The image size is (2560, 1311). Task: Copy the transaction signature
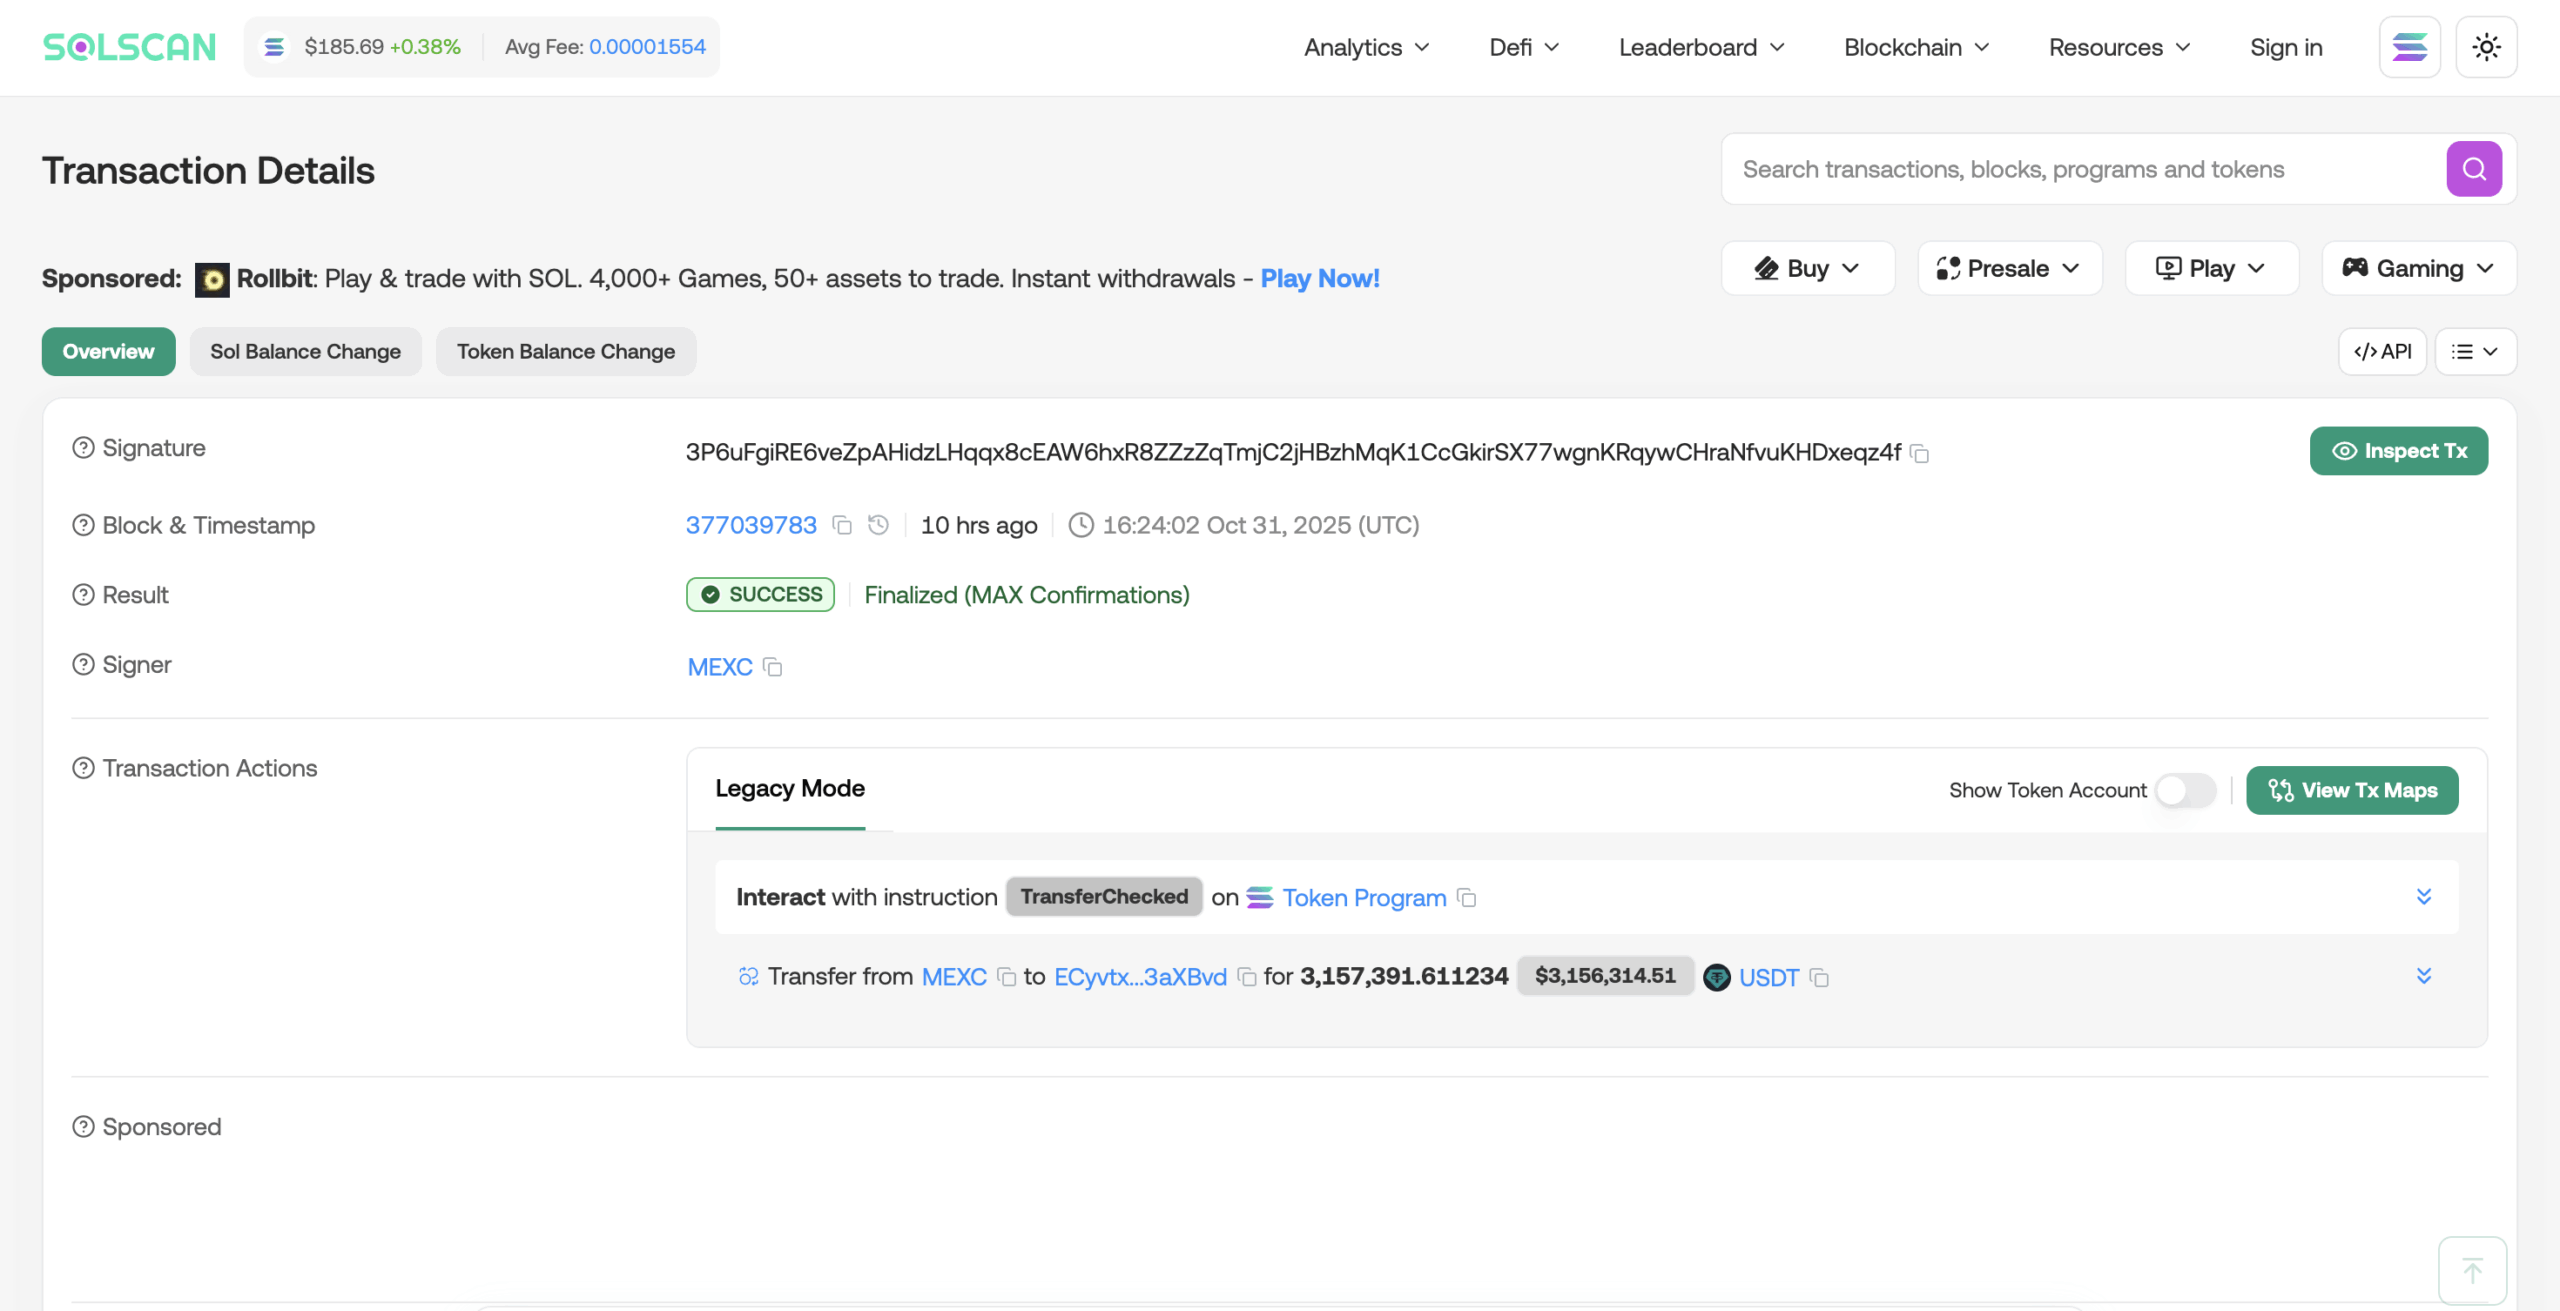(x=1919, y=454)
